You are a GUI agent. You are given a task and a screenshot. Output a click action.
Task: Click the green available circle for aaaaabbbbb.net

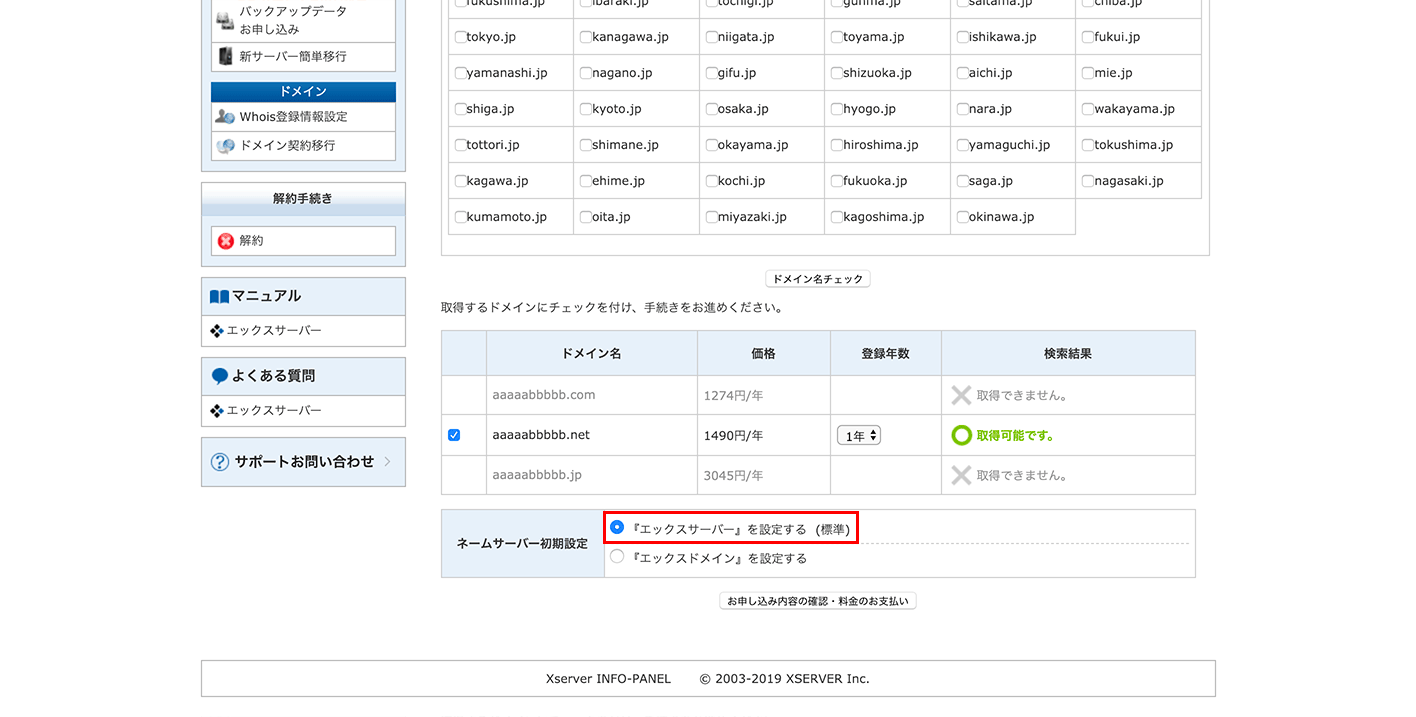(961, 436)
